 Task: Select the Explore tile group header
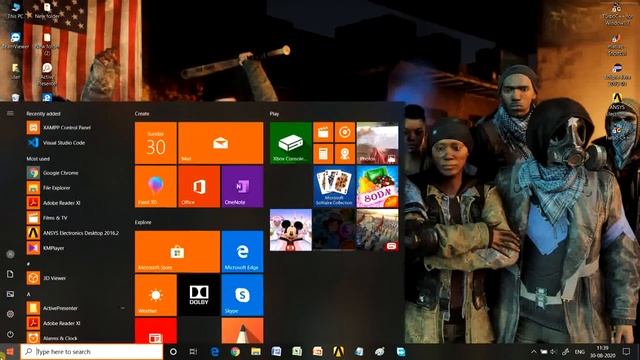(143, 222)
